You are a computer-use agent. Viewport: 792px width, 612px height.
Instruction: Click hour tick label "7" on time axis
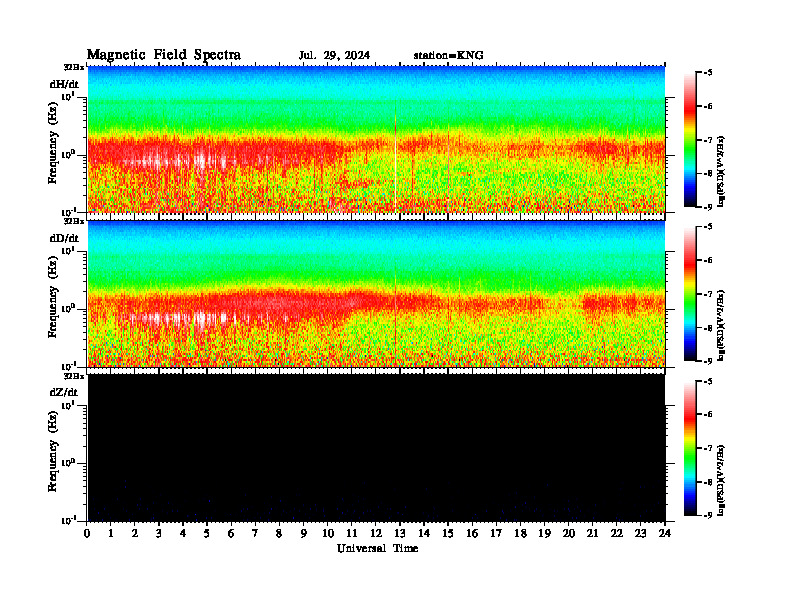click(255, 533)
